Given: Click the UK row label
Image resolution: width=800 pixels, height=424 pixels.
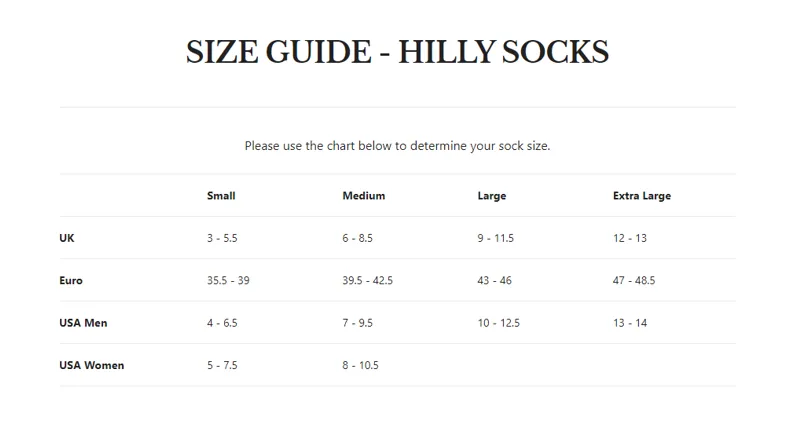Looking at the screenshot, I should 67,238.
